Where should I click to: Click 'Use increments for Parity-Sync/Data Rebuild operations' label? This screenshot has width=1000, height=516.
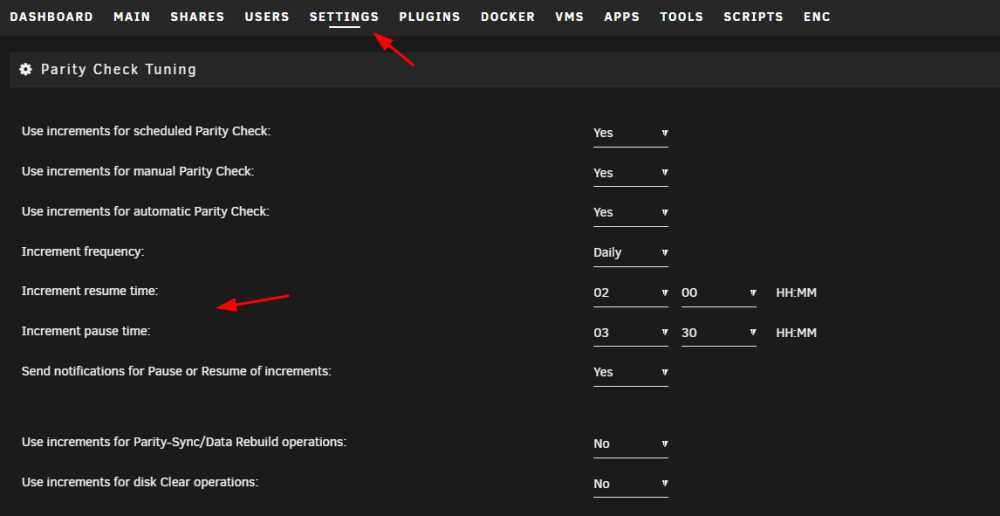184,442
